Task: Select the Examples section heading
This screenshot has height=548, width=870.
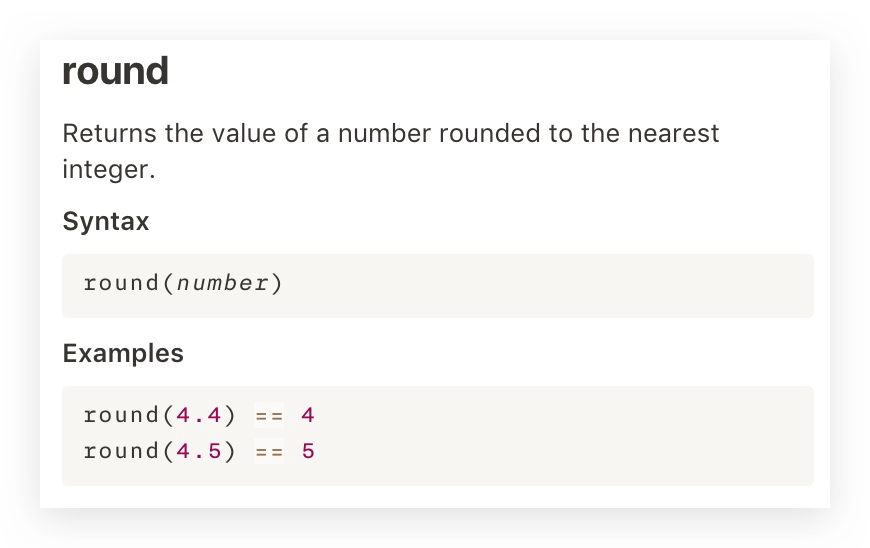Action: coord(123,353)
